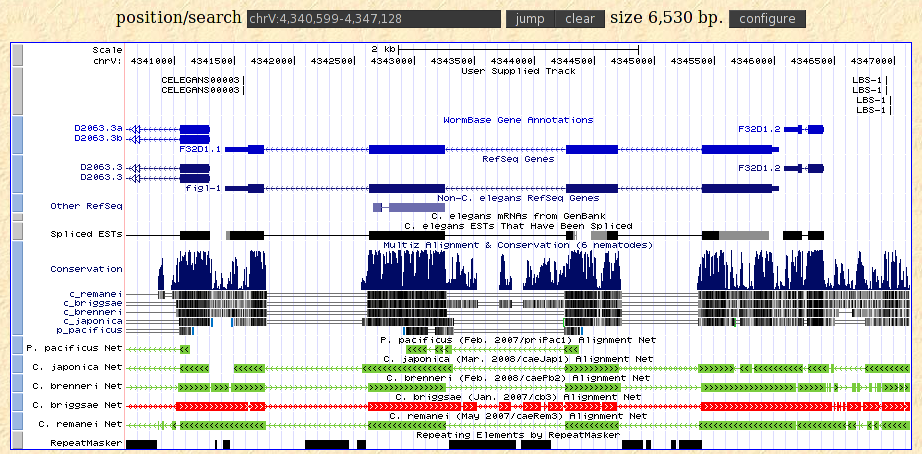This screenshot has height=454, width=922.
Task: Click the jump button
Action: (x=530, y=19)
